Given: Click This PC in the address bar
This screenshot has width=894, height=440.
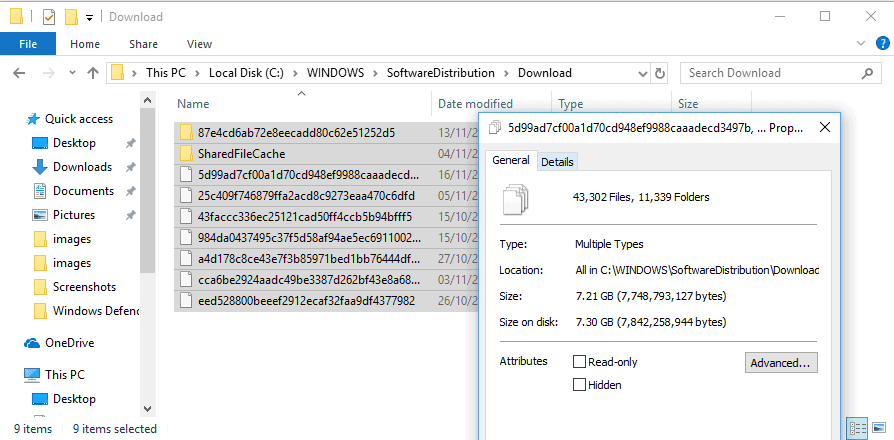Looking at the screenshot, I should (x=165, y=73).
